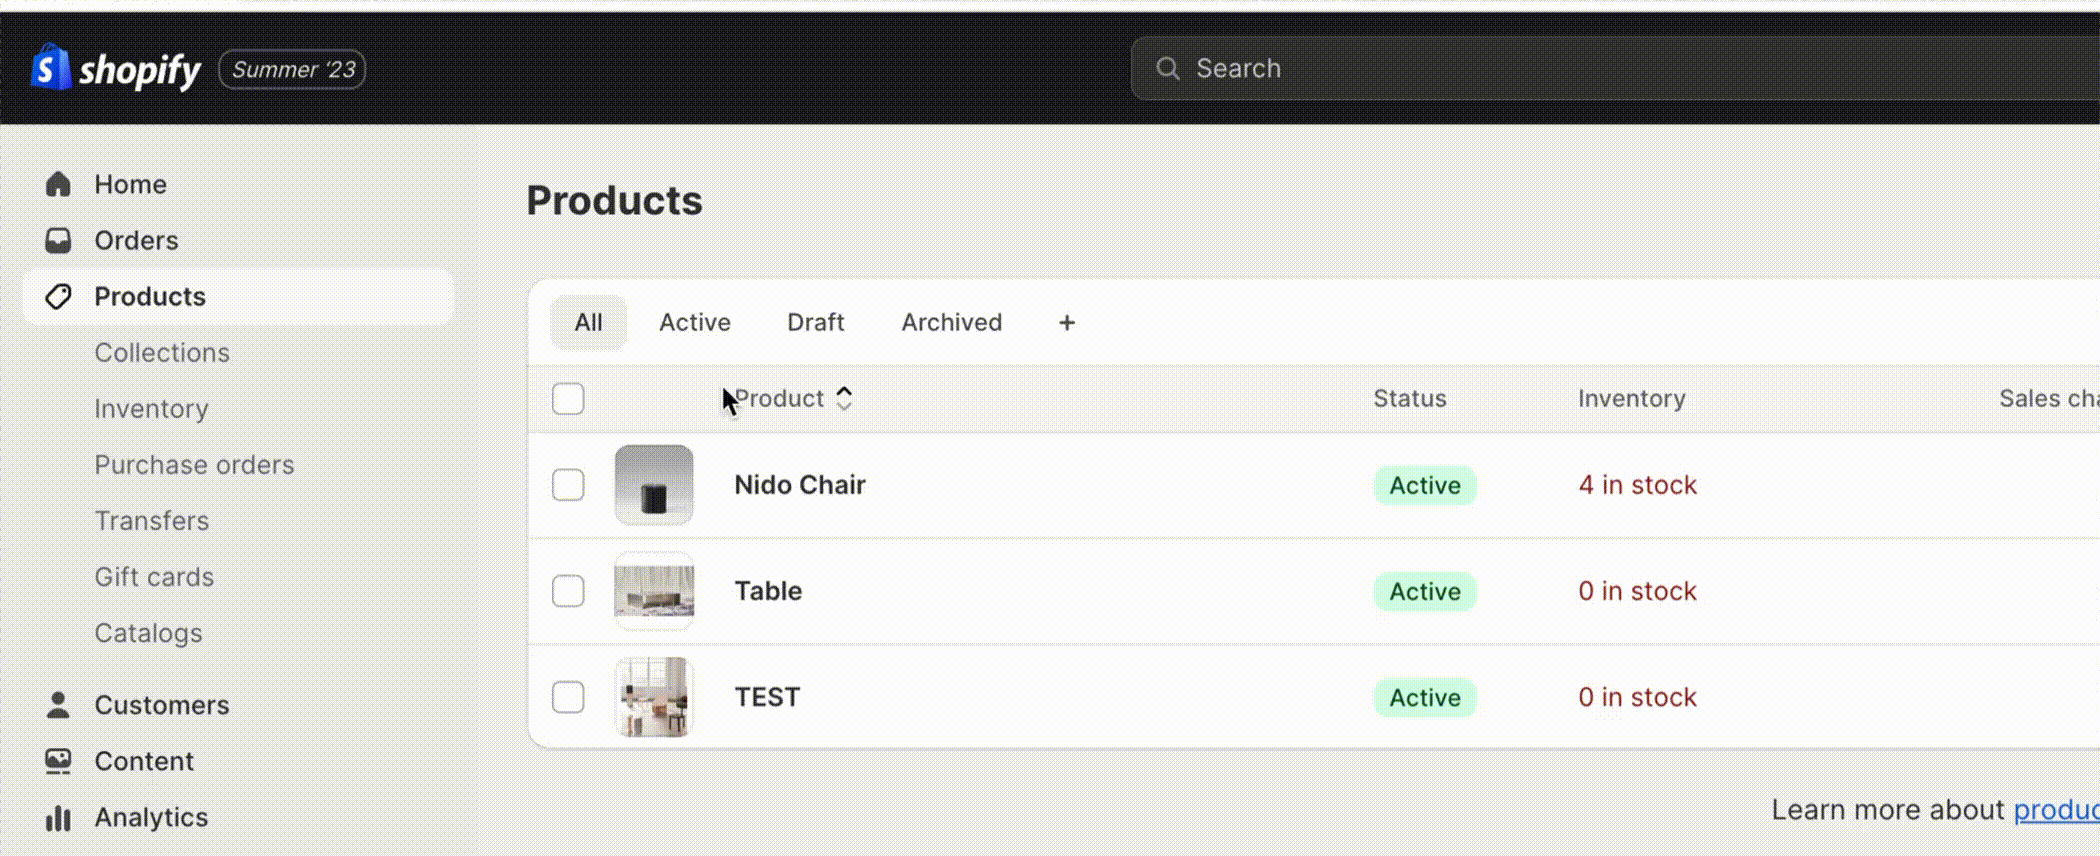Open Products in the sidebar

coord(238,296)
